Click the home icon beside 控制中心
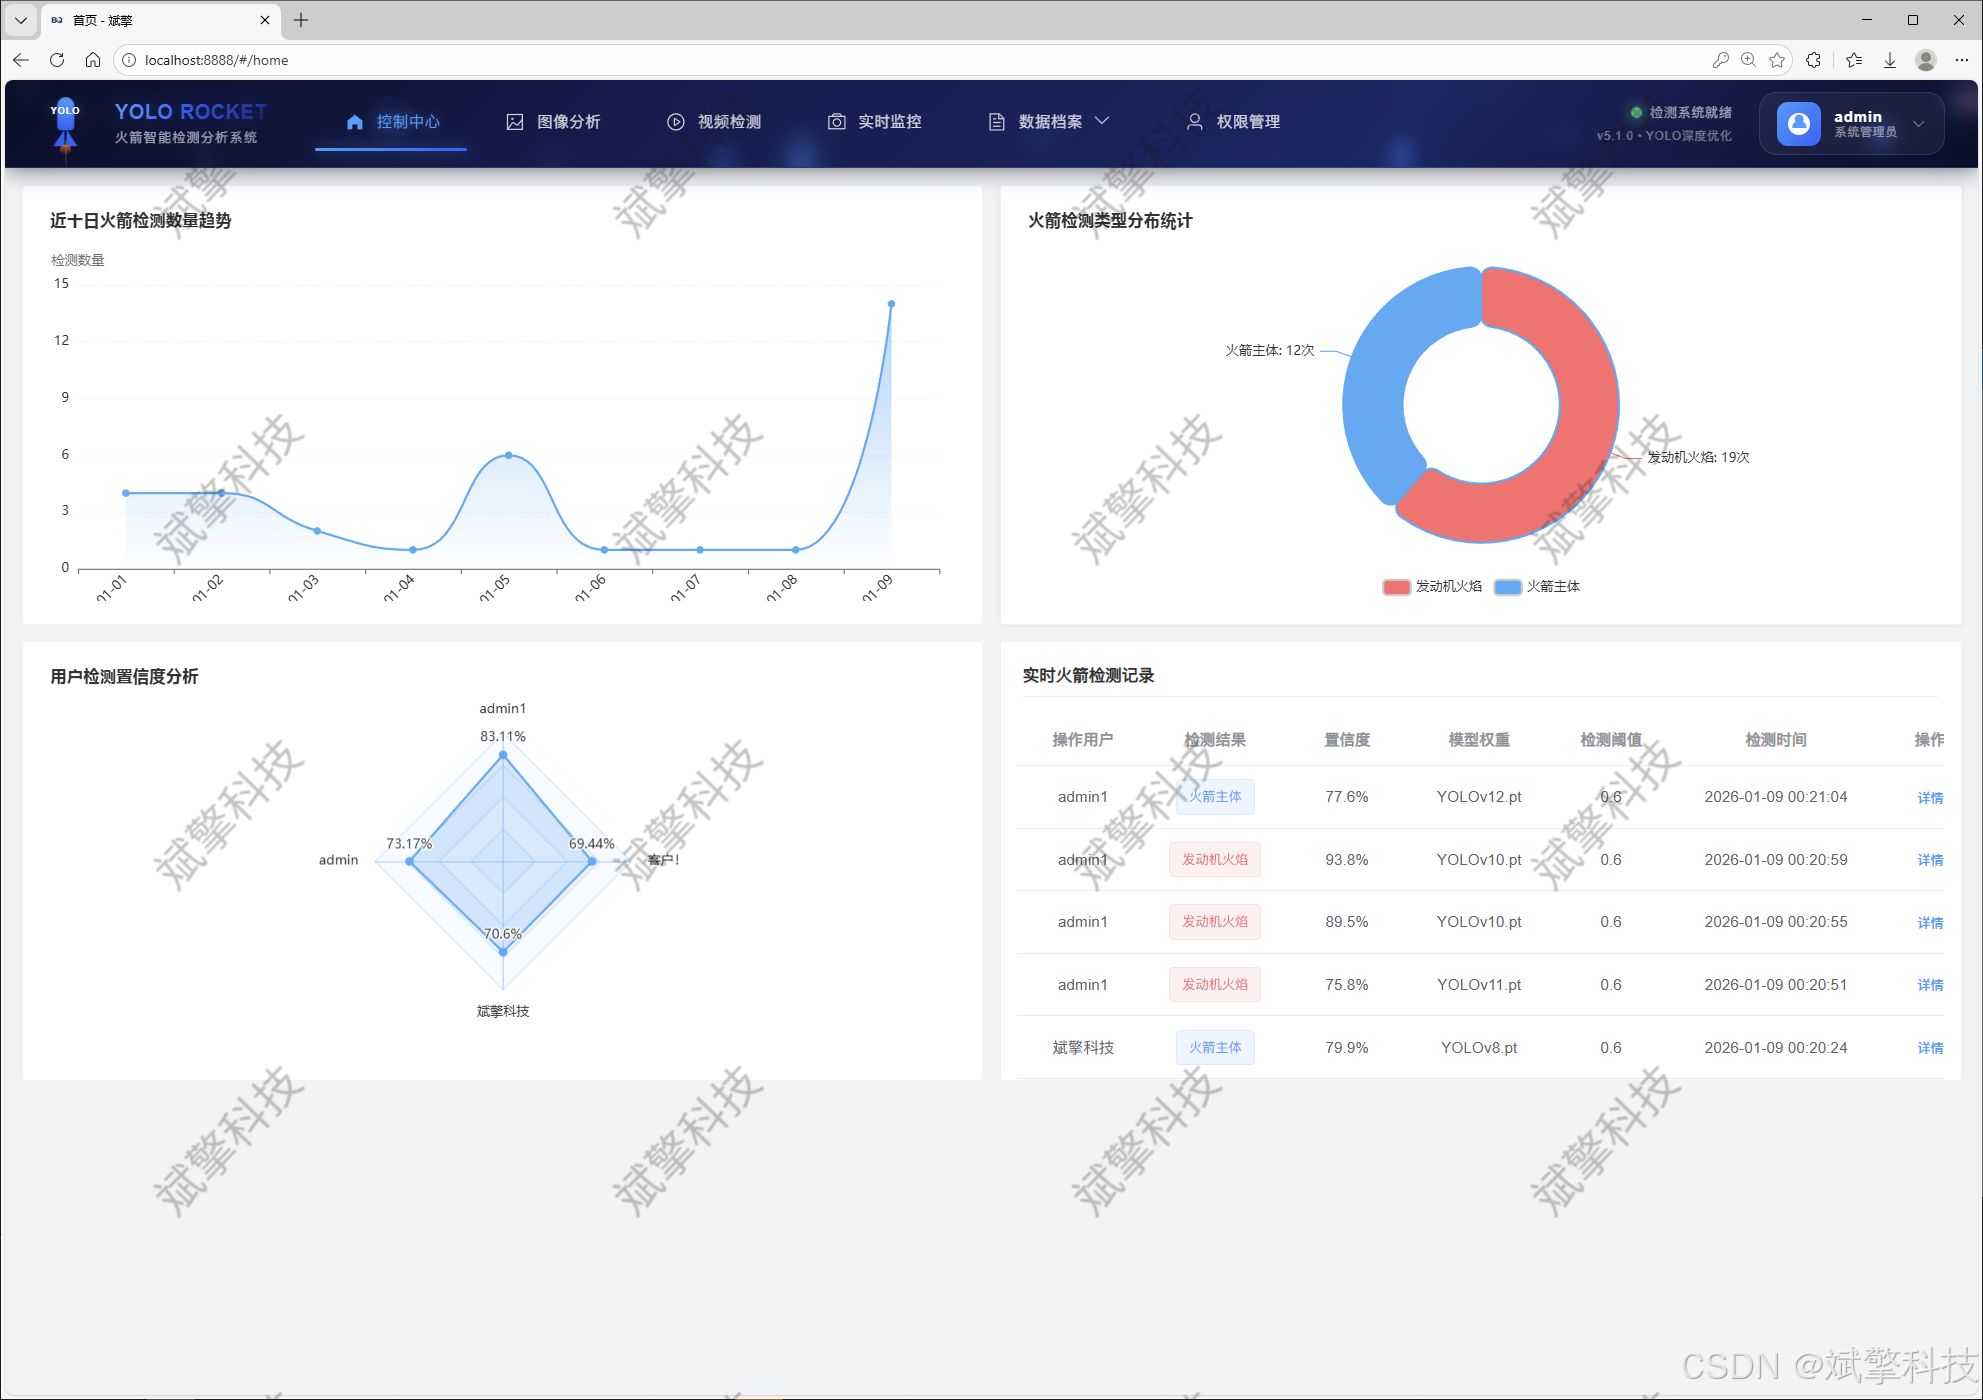 tap(354, 122)
